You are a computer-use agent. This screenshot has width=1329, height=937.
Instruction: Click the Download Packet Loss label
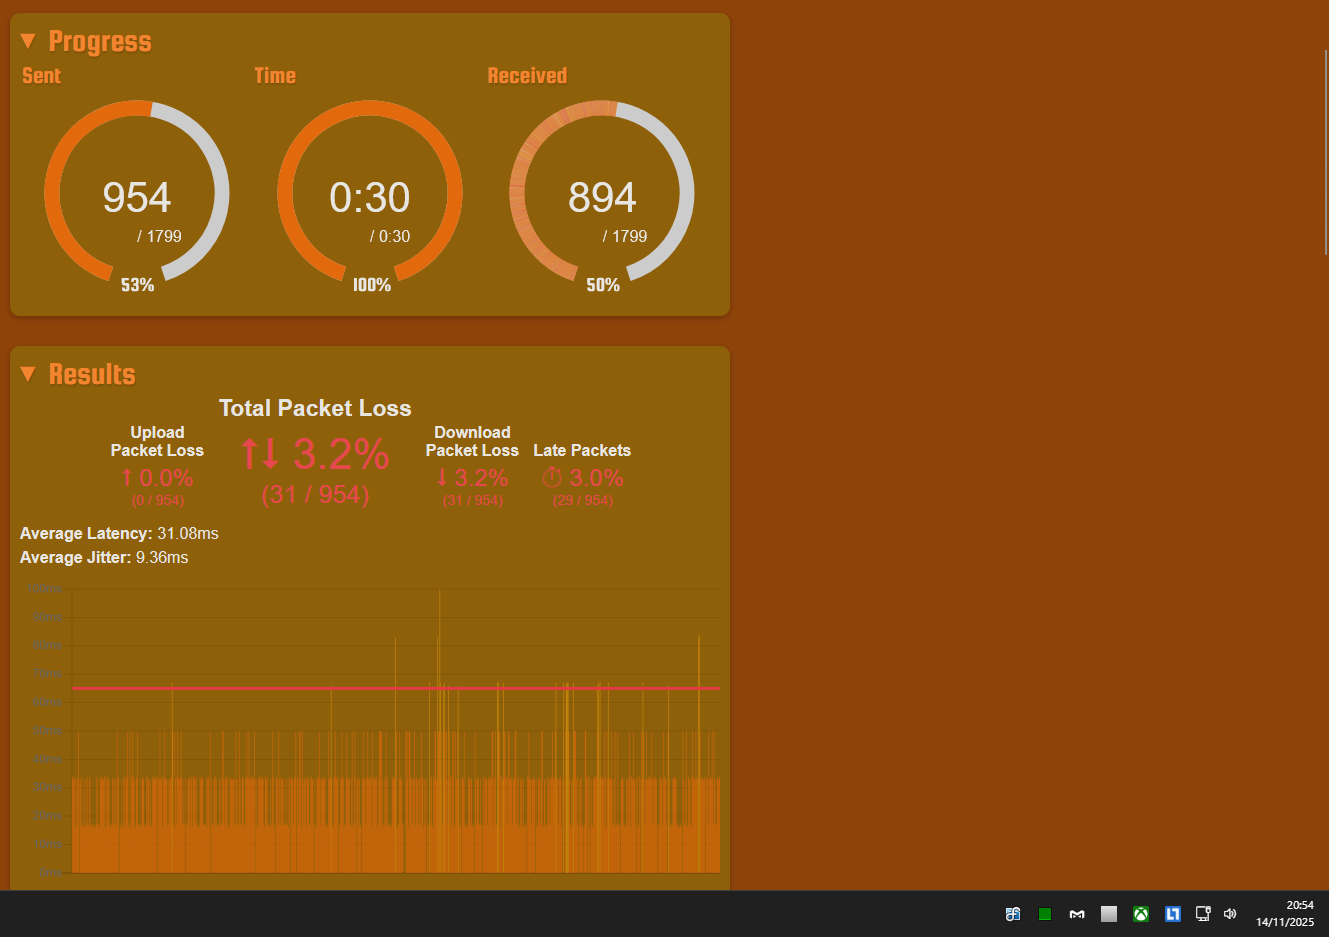pyautogui.click(x=472, y=441)
